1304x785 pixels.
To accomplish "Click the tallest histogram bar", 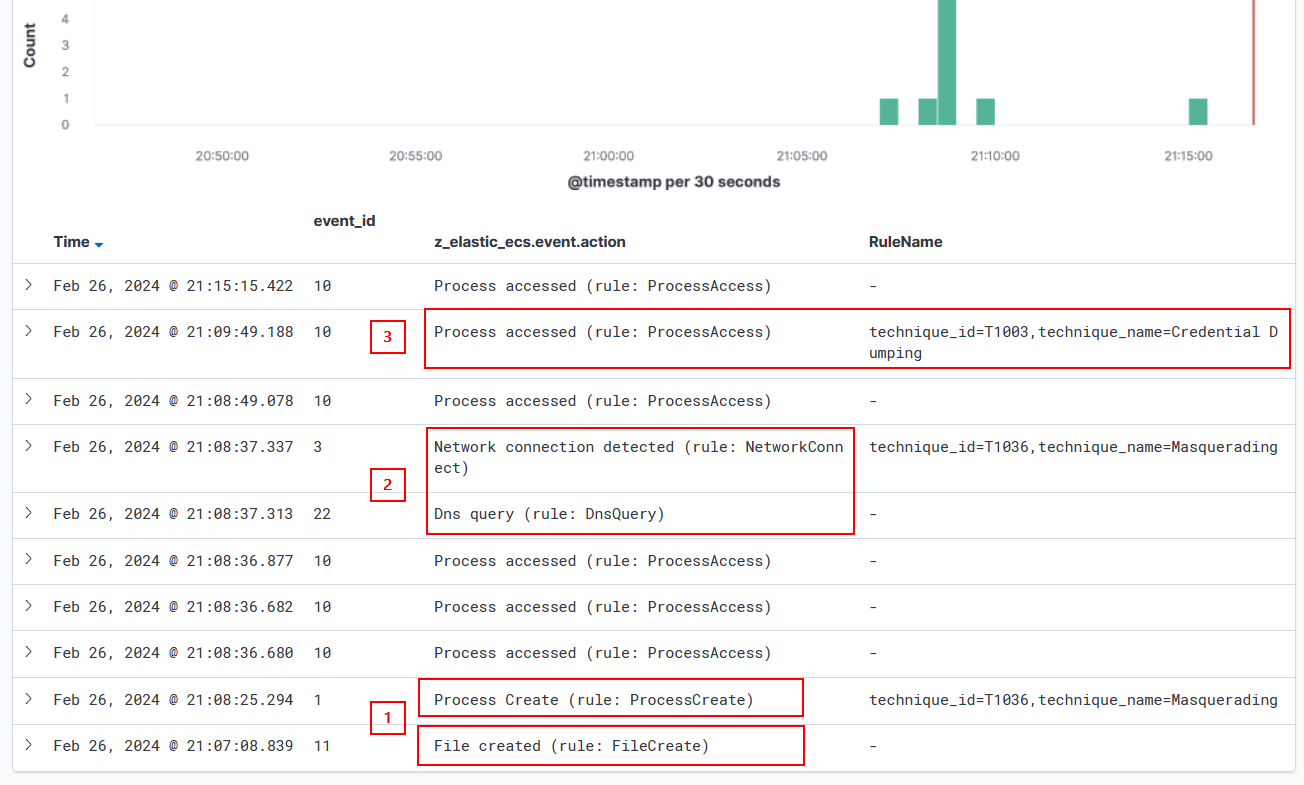I will pos(947,60).
